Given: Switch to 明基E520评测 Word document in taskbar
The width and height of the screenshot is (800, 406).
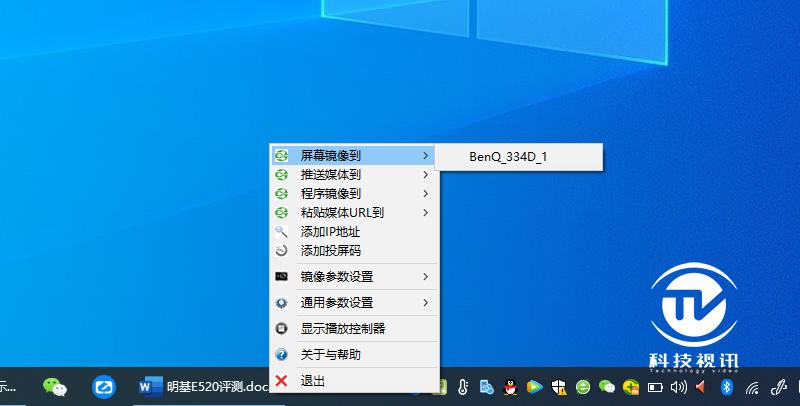Looking at the screenshot, I should 203,387.
